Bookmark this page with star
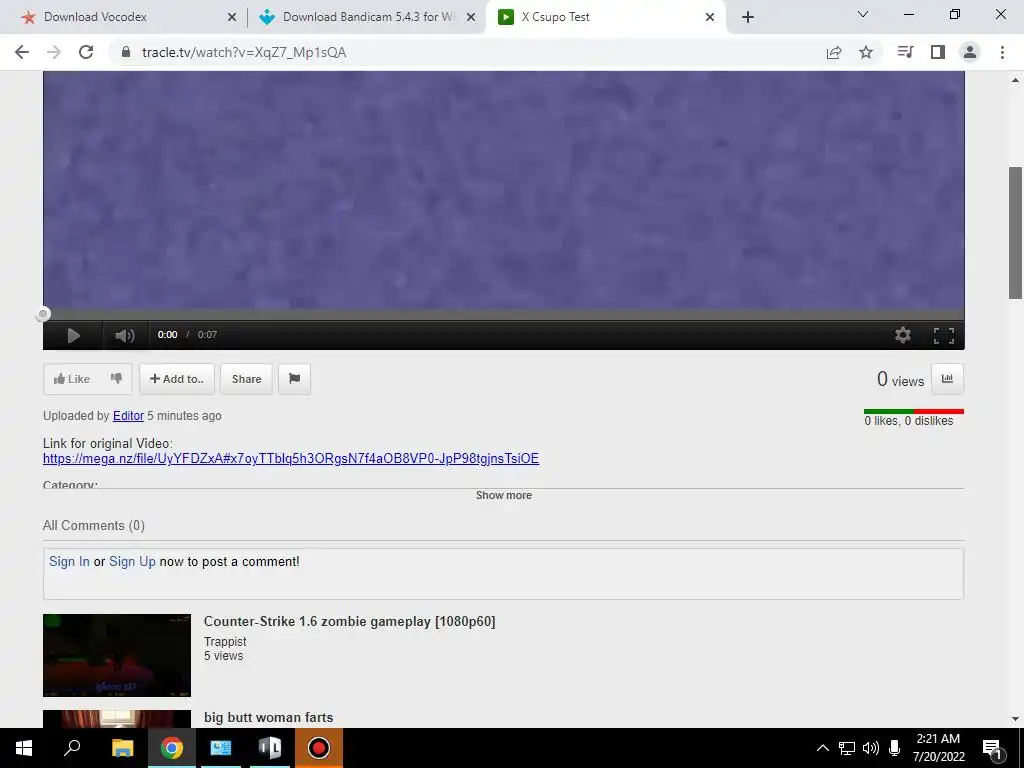Screen dimensions: 1024x768 coord(866,52)
